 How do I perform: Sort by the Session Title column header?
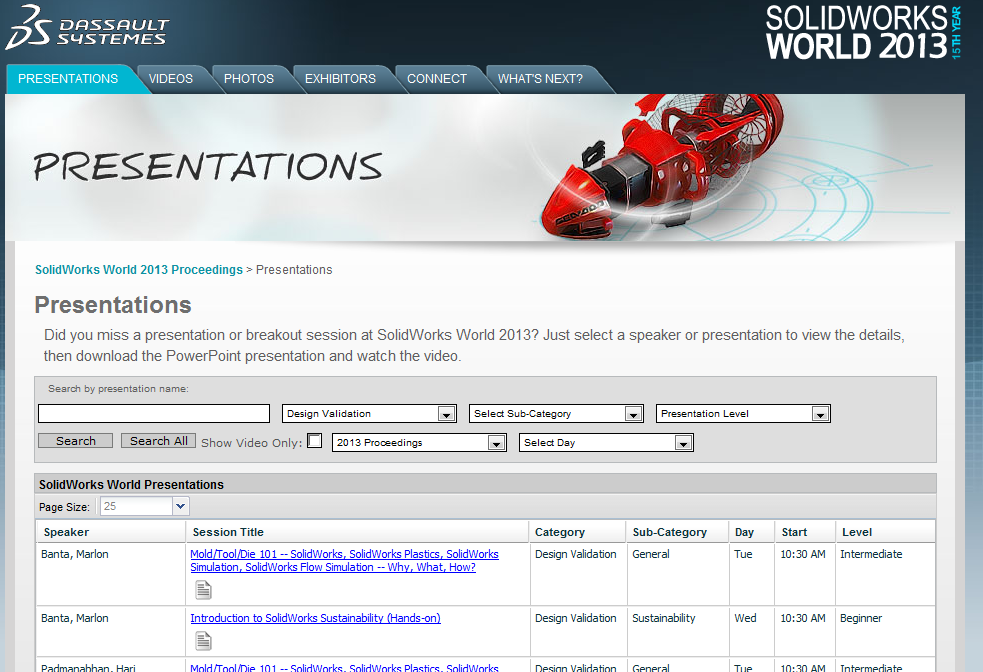[357, 532]
